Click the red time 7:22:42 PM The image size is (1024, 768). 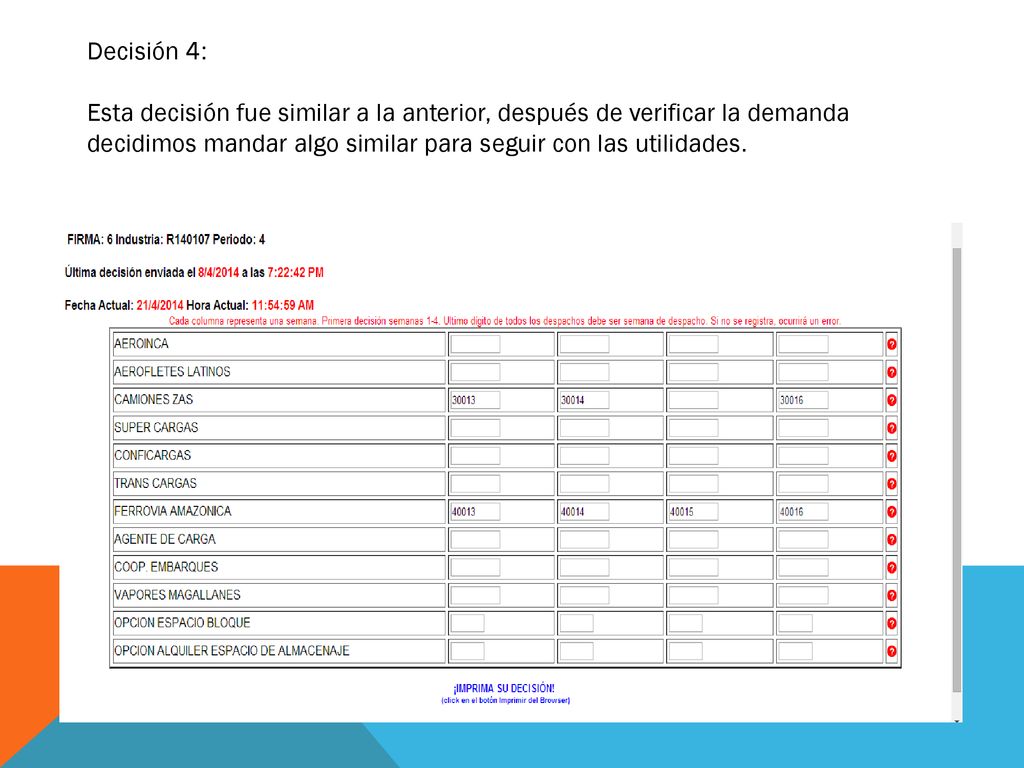click(x=295, y=272)
